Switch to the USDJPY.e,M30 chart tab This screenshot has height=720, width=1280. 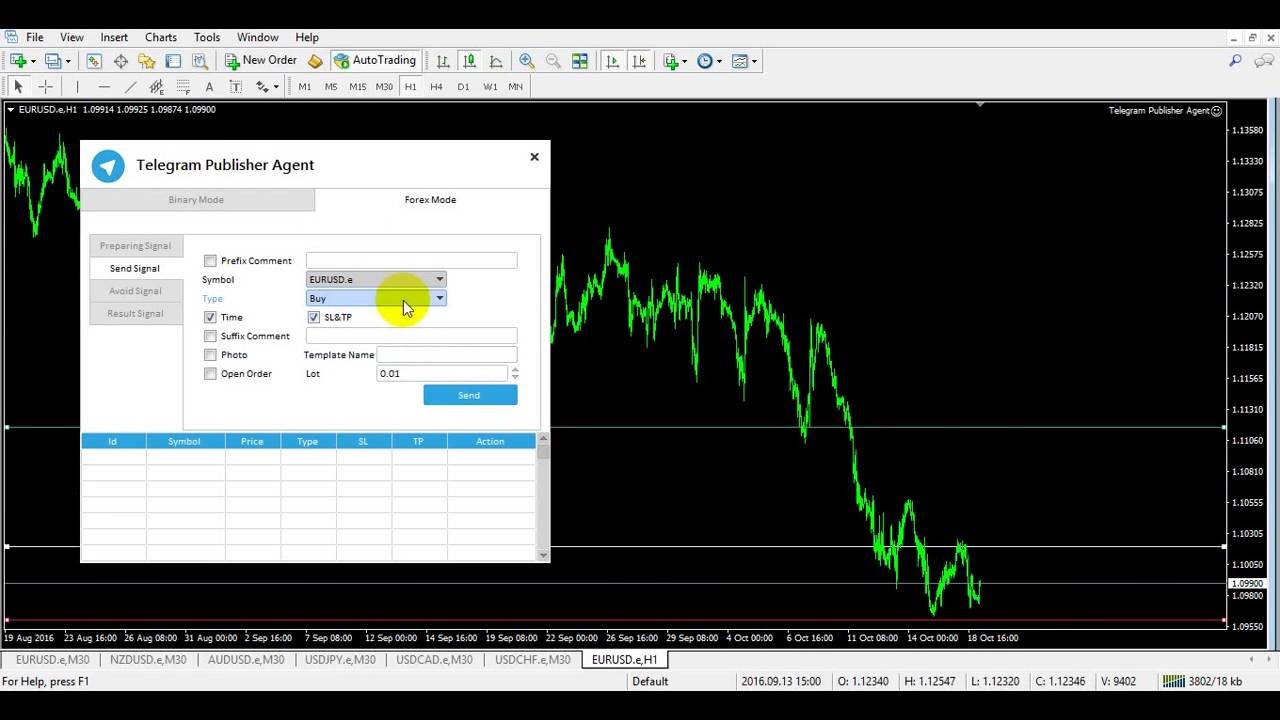[x=340, y=660]
